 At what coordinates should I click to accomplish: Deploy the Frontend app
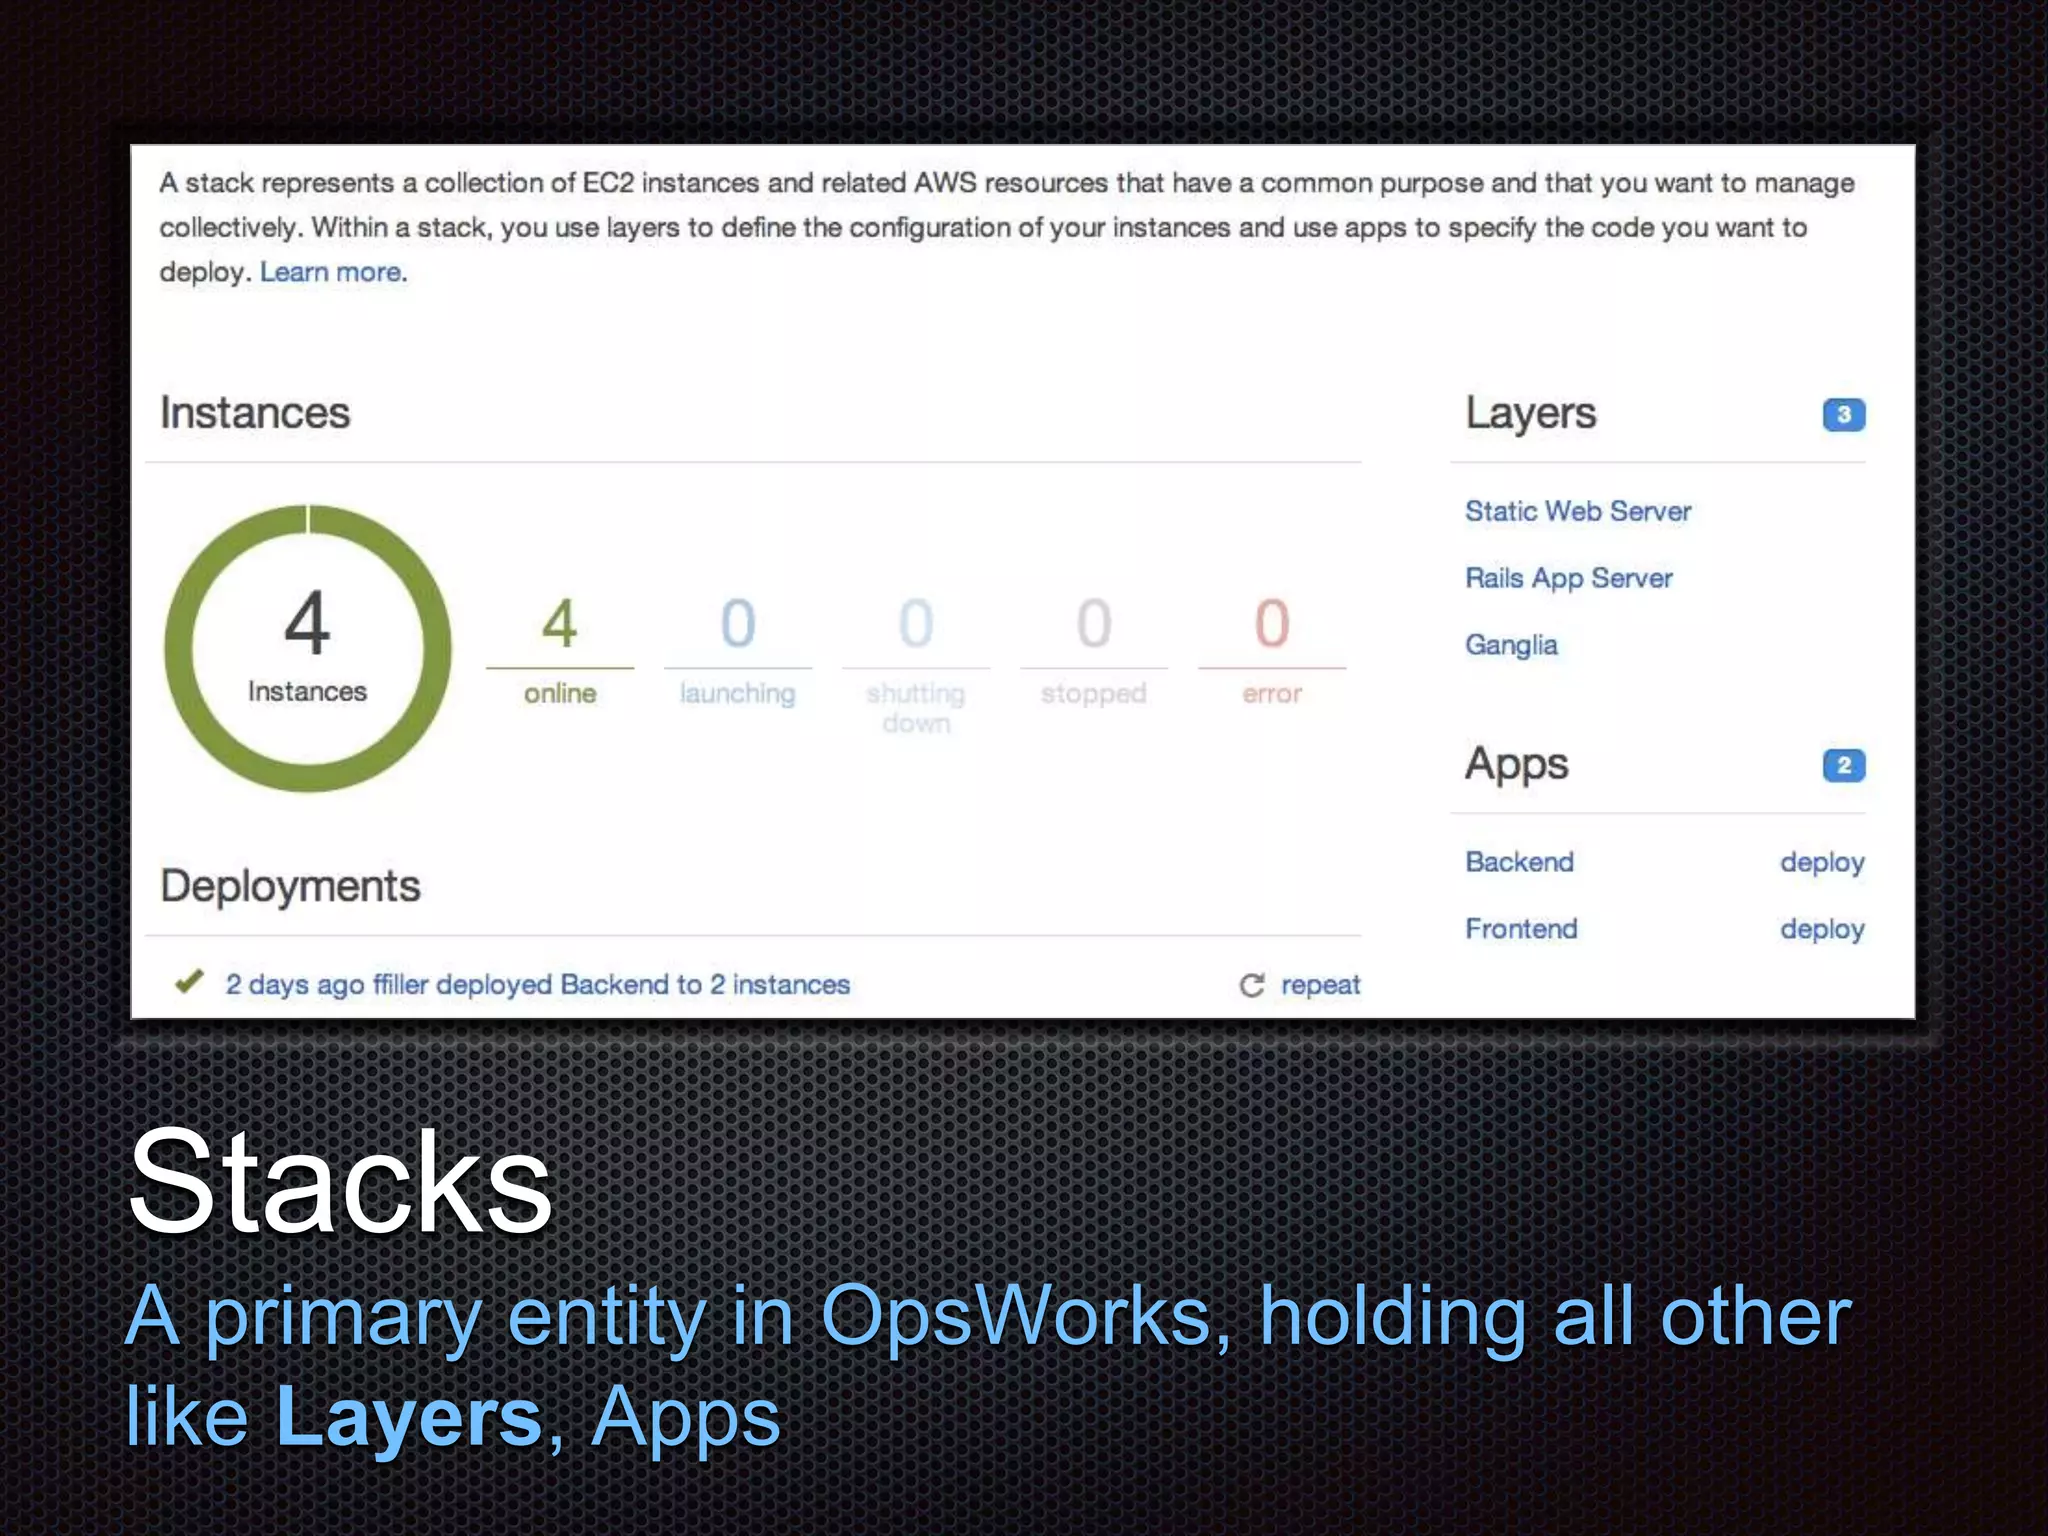coord(1822,930)
